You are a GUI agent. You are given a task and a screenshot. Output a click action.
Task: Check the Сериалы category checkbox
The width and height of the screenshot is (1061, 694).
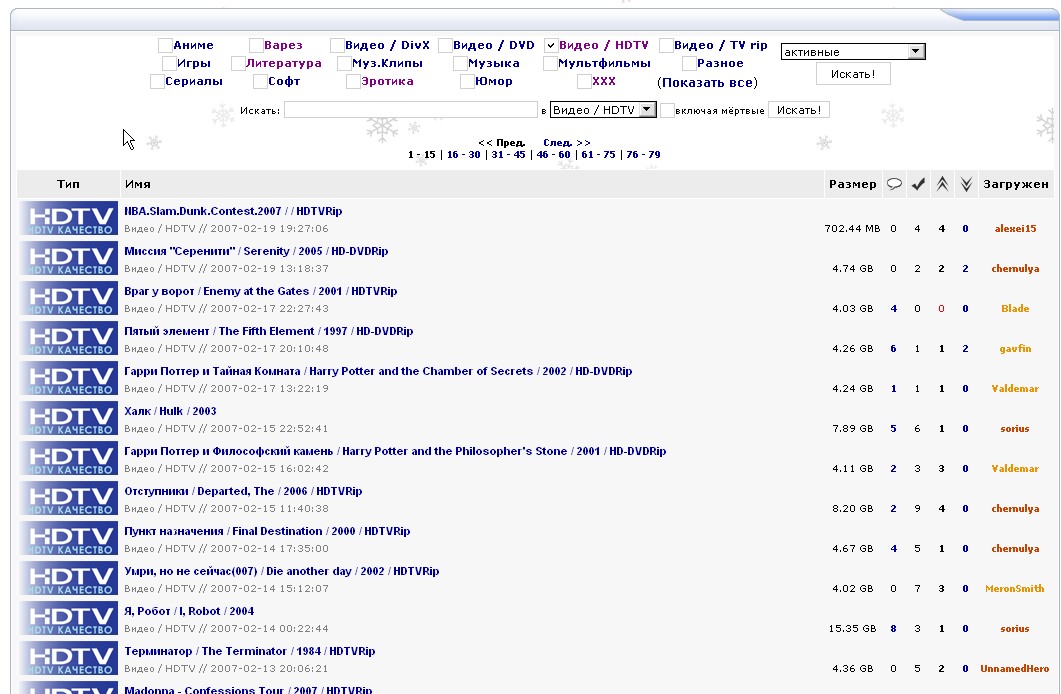coord(157,82)
